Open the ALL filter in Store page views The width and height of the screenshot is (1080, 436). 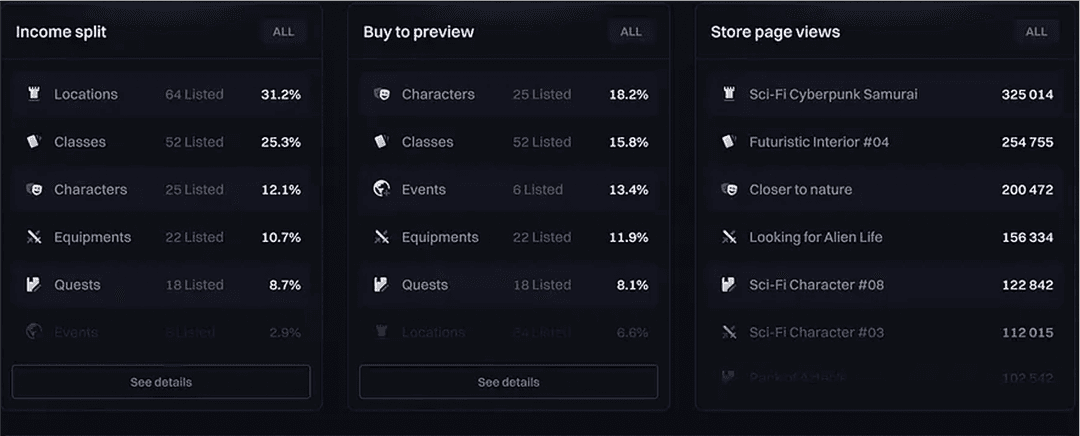[1037, 32]
